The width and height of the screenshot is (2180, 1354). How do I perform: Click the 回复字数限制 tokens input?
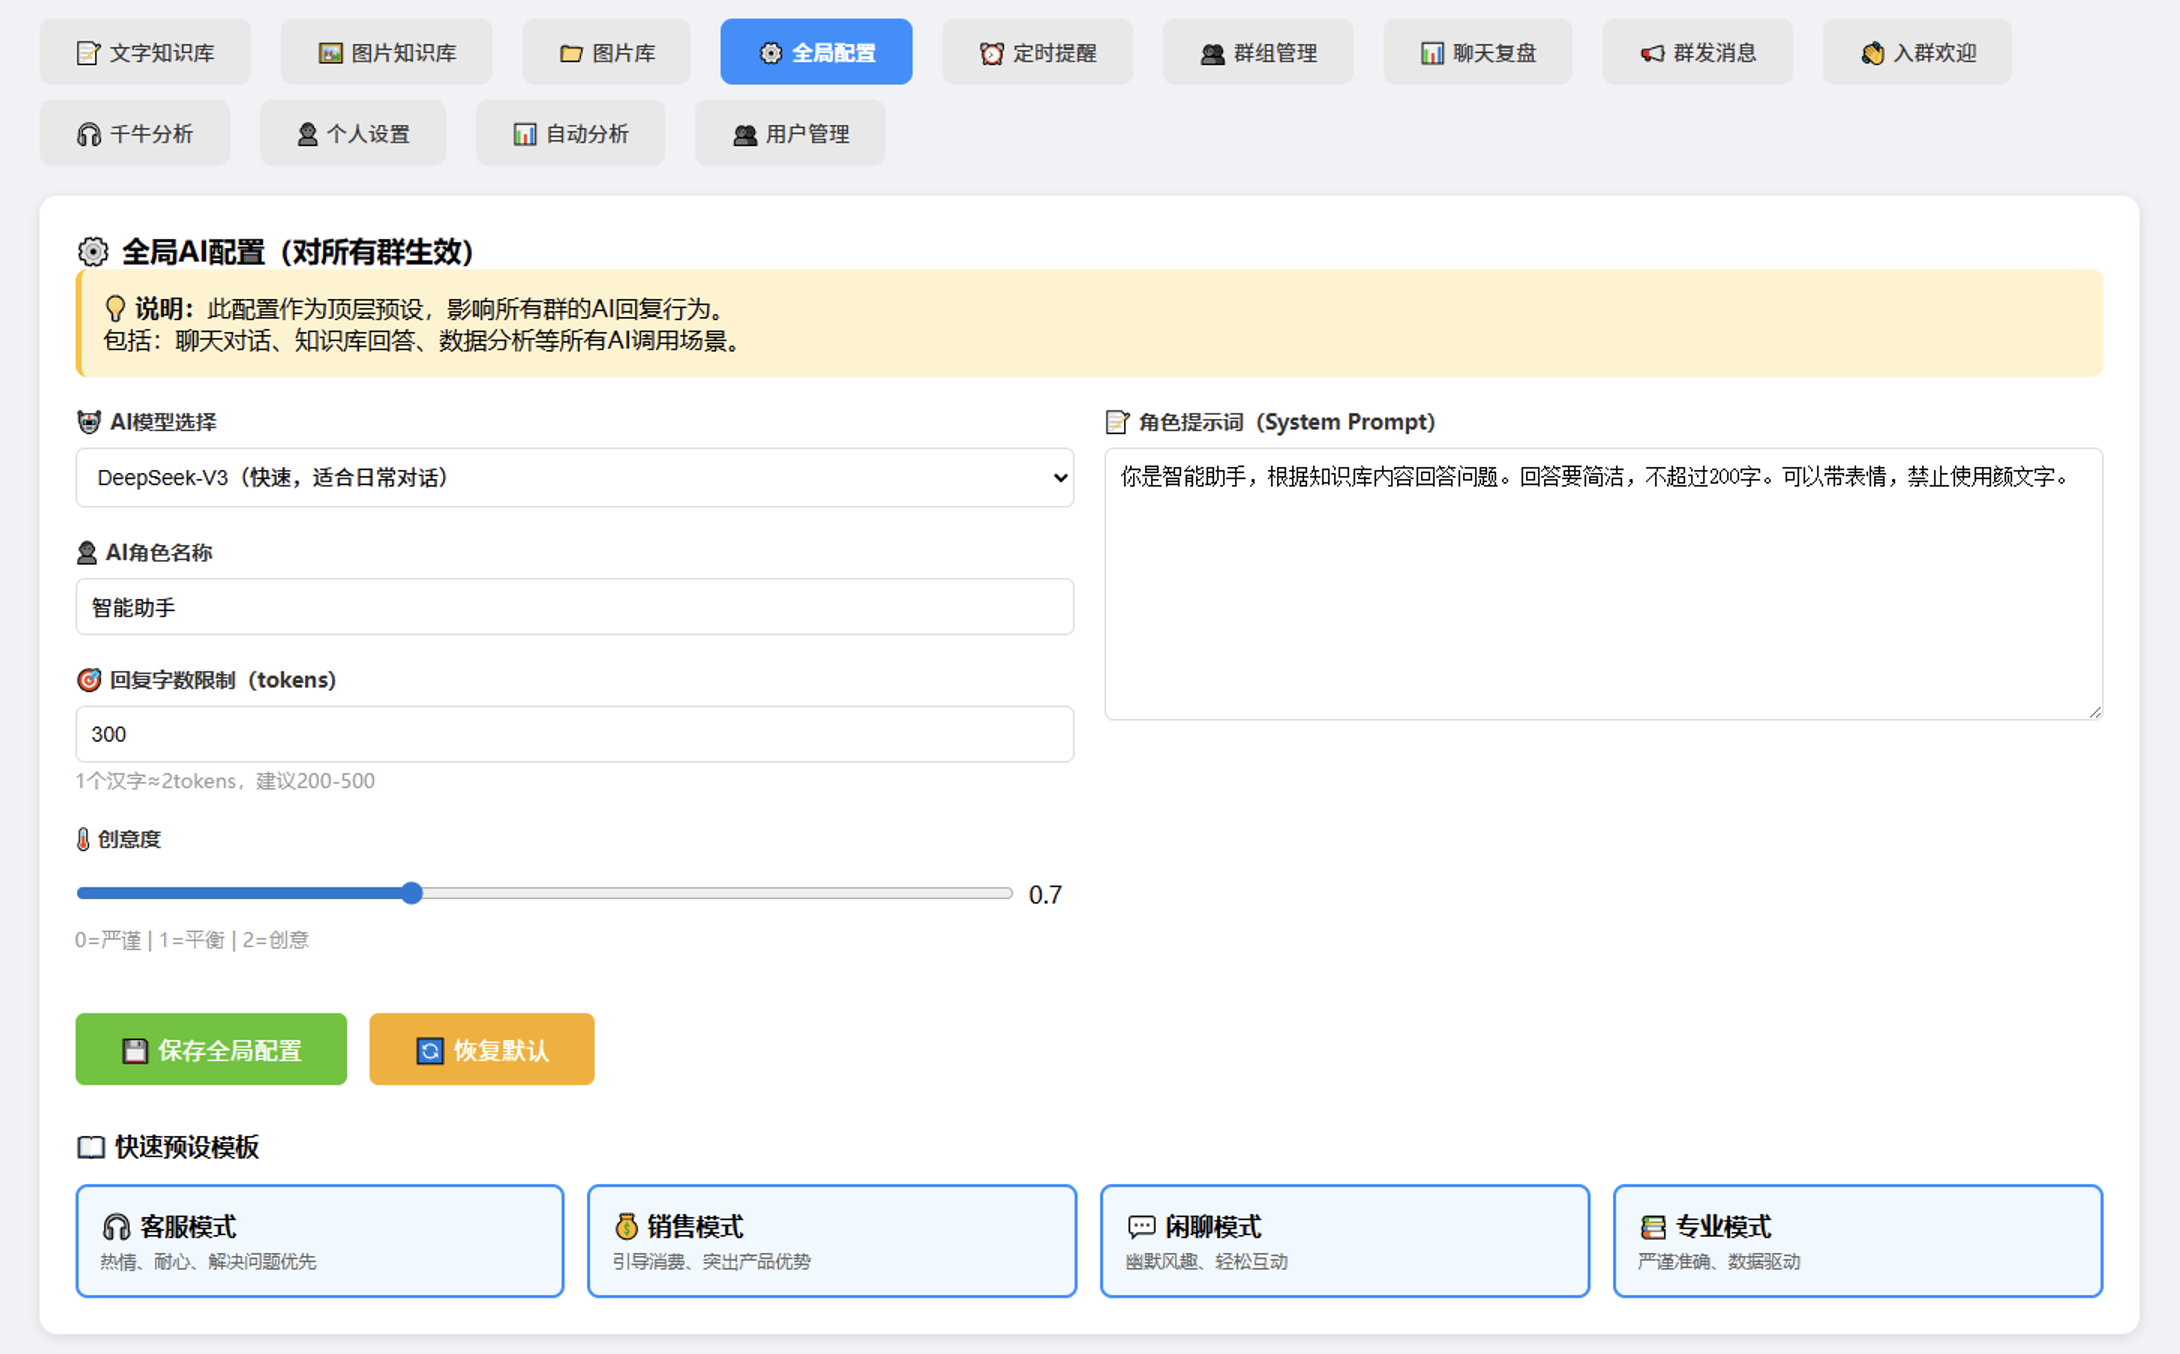click(x=575, y=734)
